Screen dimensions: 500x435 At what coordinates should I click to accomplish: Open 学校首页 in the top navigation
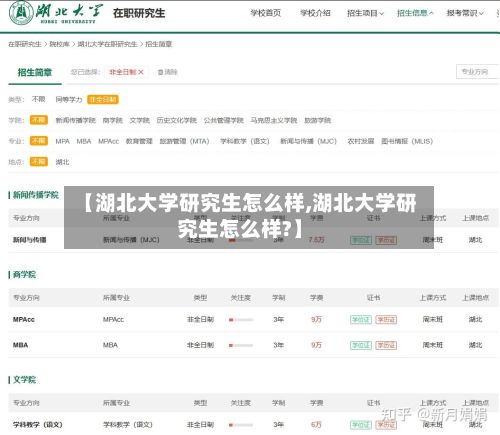pyautogui.click(x=266, y=13)
